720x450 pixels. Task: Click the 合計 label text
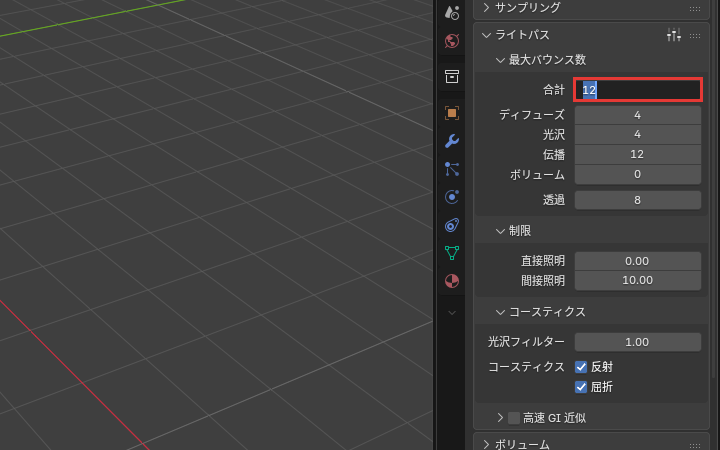pos(554,90)
